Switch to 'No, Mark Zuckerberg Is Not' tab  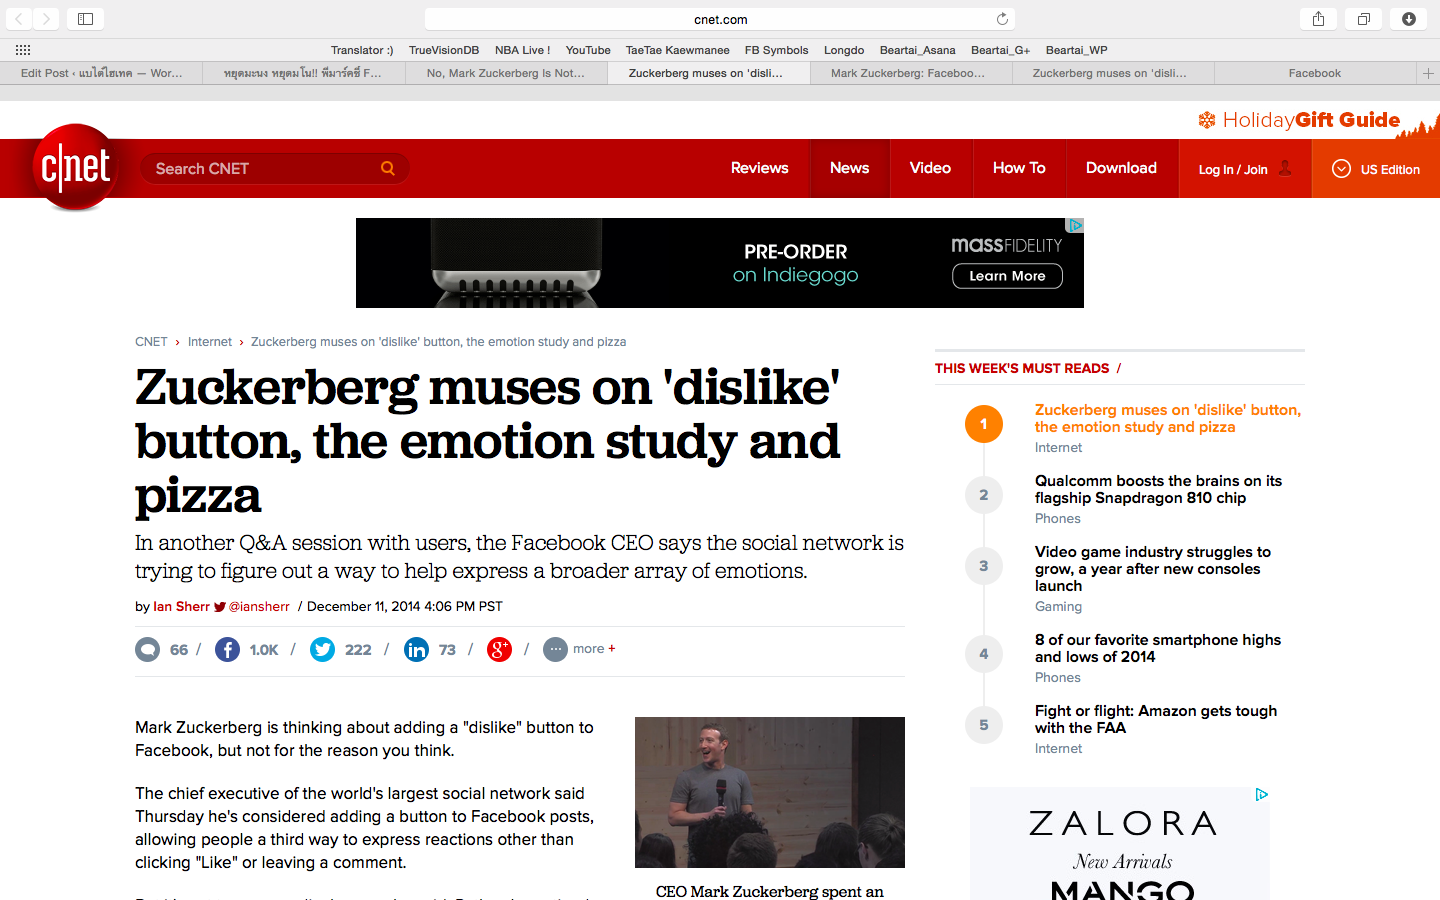click(506, 73)
